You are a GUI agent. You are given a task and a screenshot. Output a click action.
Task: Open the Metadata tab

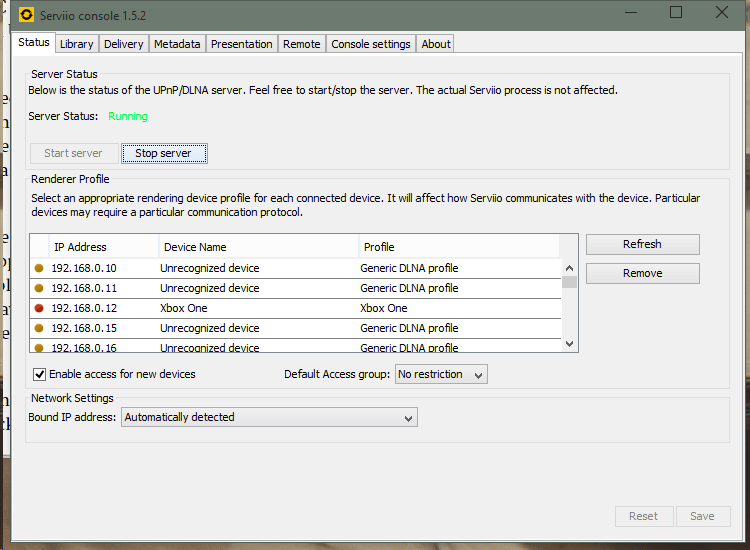pyautogui.click(x=177, y=44)
